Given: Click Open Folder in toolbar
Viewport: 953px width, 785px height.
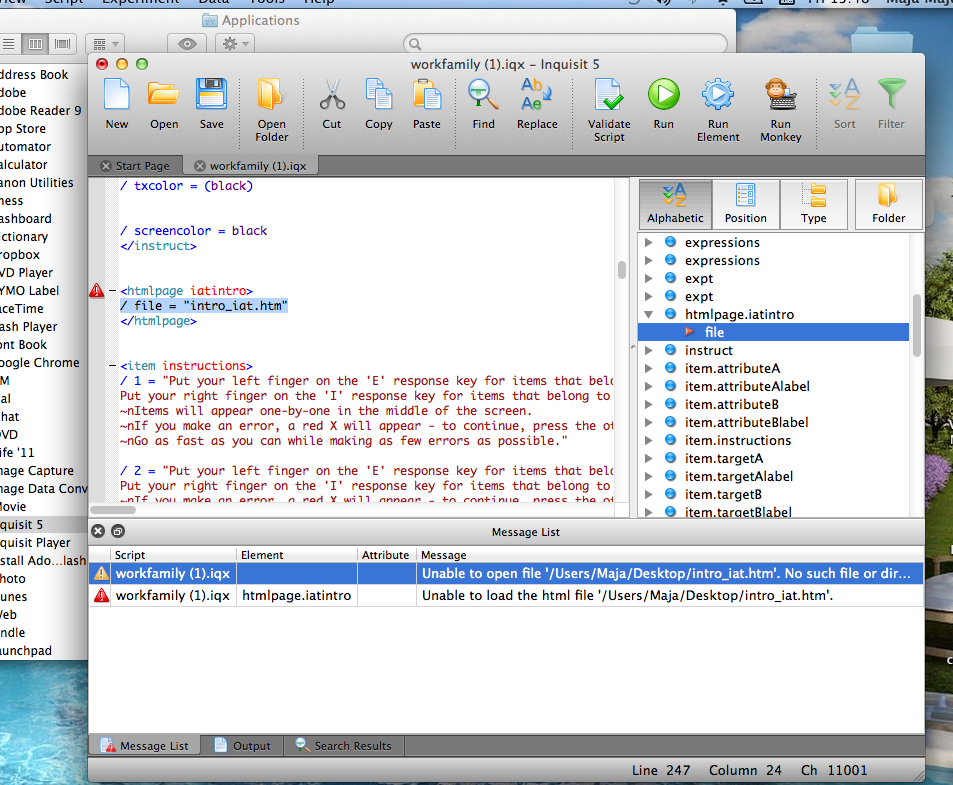Looking at the screenshot, I should [271, 110].
